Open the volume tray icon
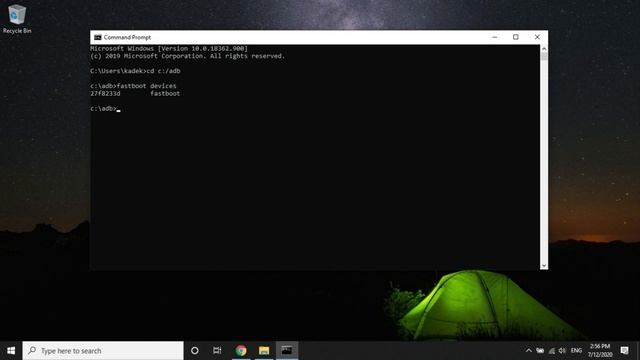This screenshot has height=360, width=640. click(562, 351)
